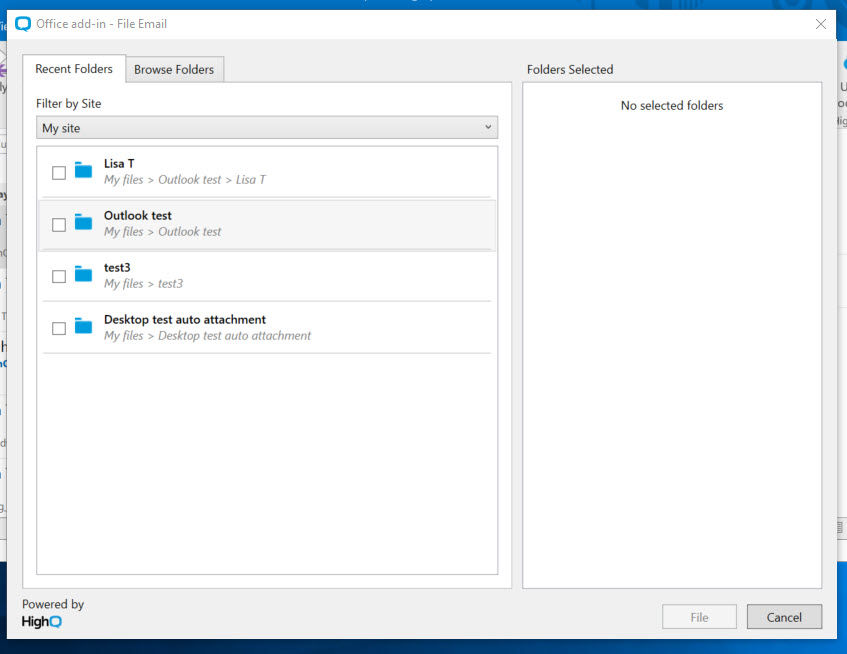Image resolution: width=847 pixels, height=654 pixels.
Task: Select the test3 folder name
Action: tap(117, 267)
